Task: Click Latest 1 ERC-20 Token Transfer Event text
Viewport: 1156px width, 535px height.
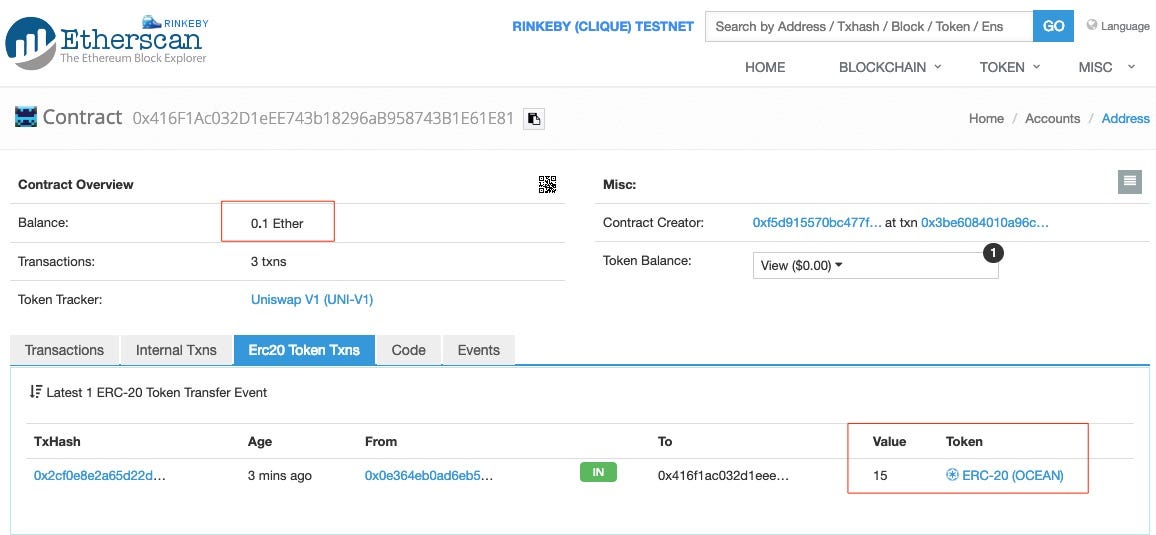Action: pyautogui.click(x=156, y=392)
